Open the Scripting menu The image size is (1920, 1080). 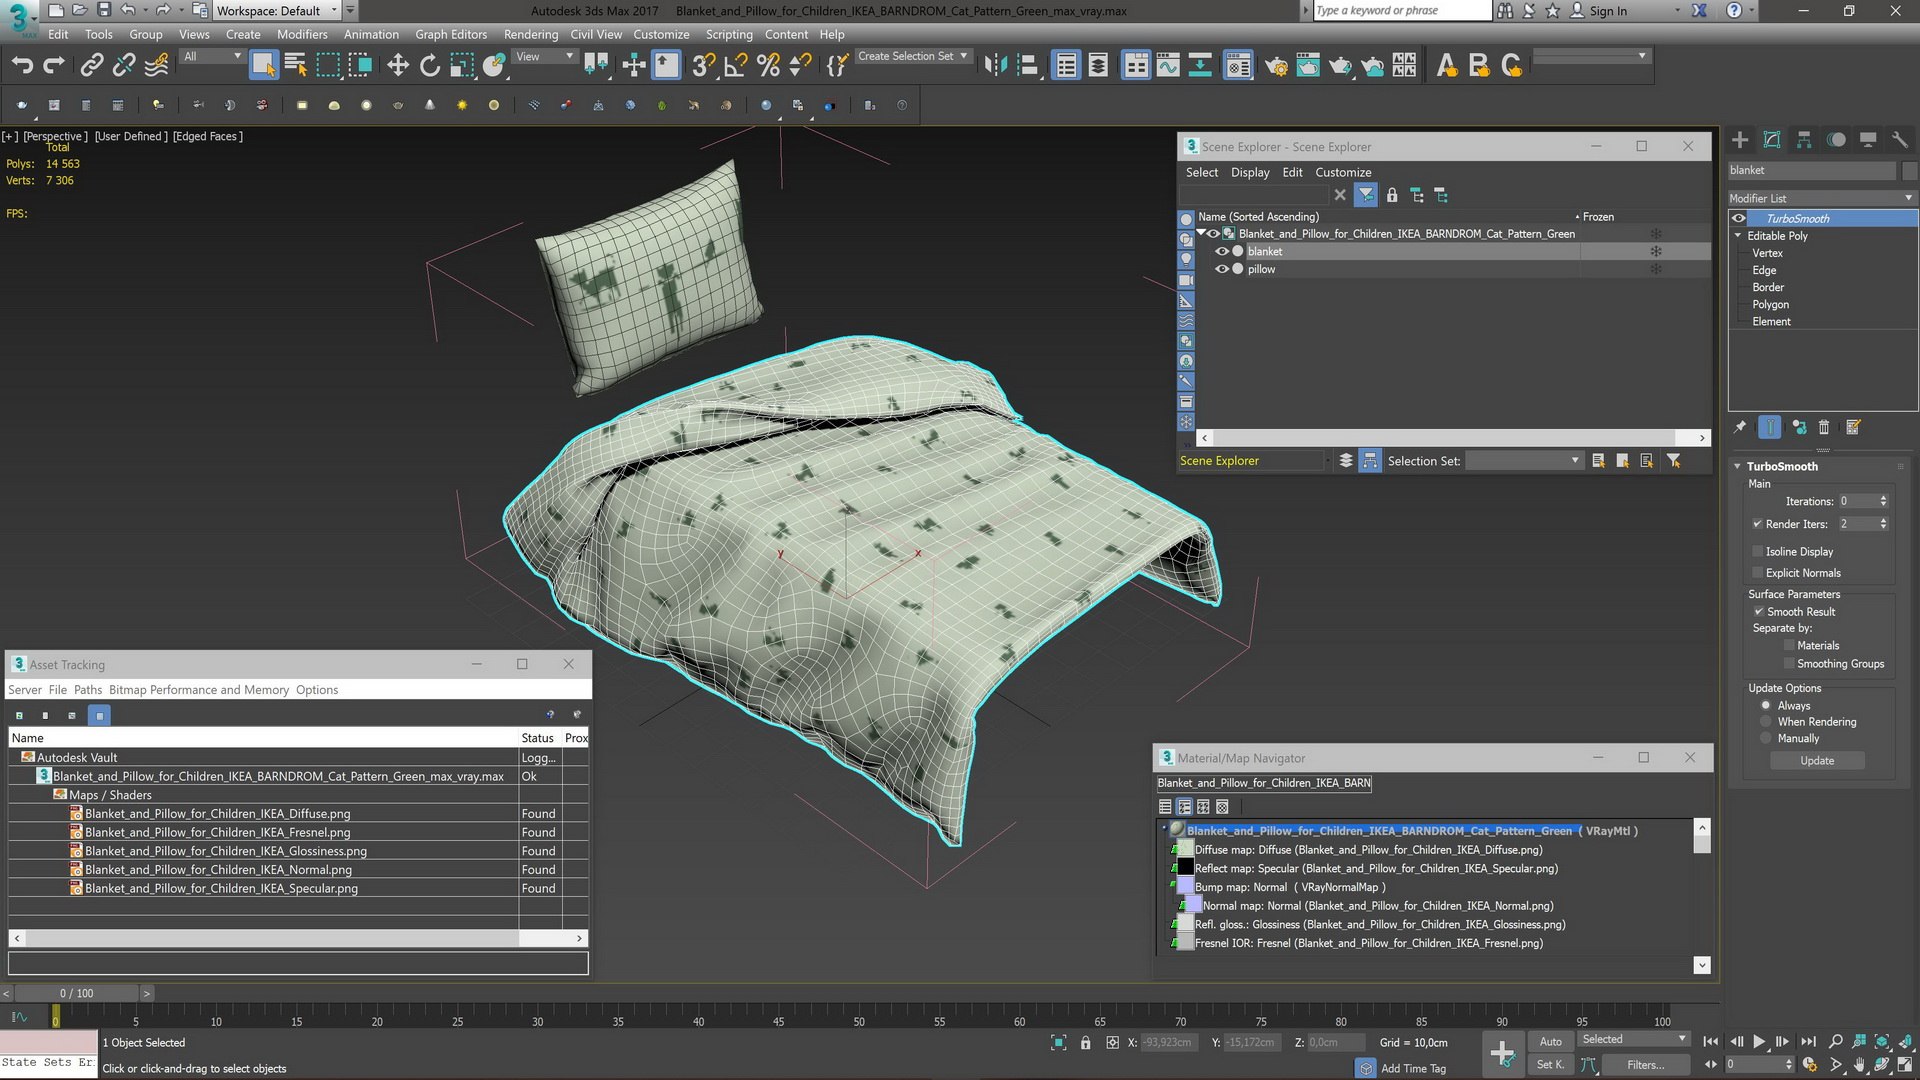pos(729,34)
